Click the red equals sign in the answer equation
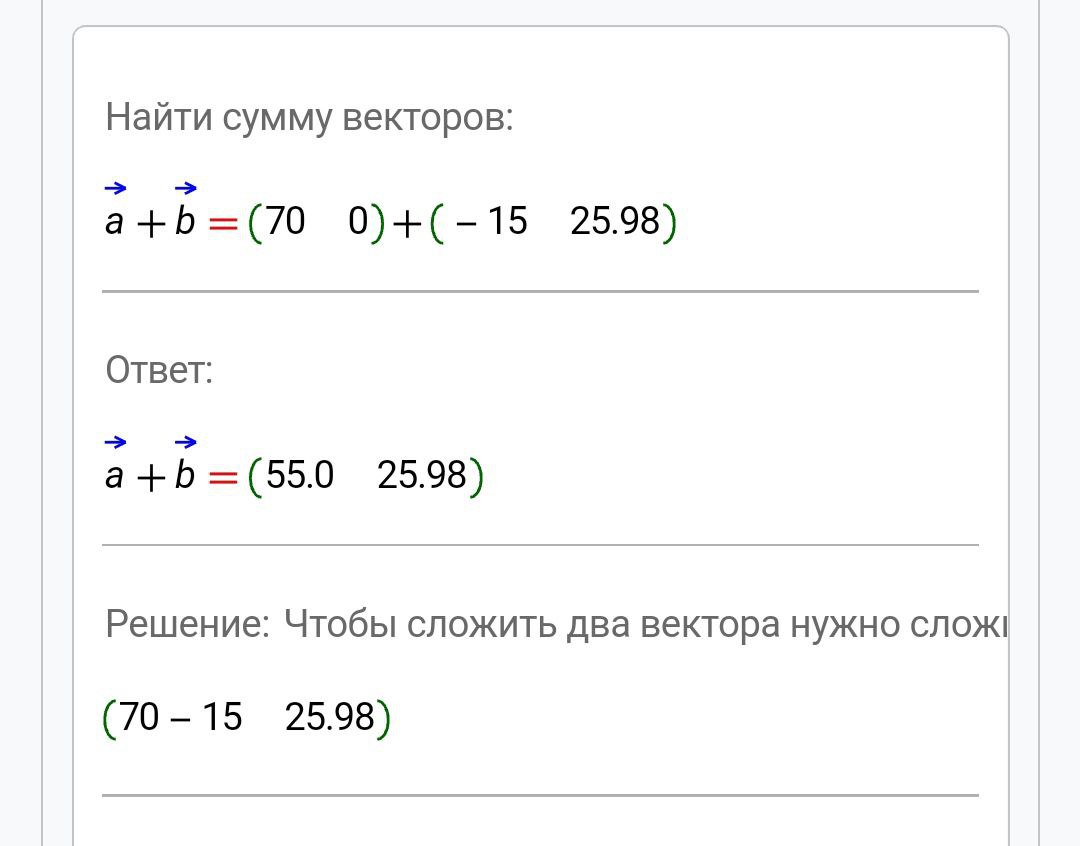Screen dimensions: 1080x846 point(223,477)
